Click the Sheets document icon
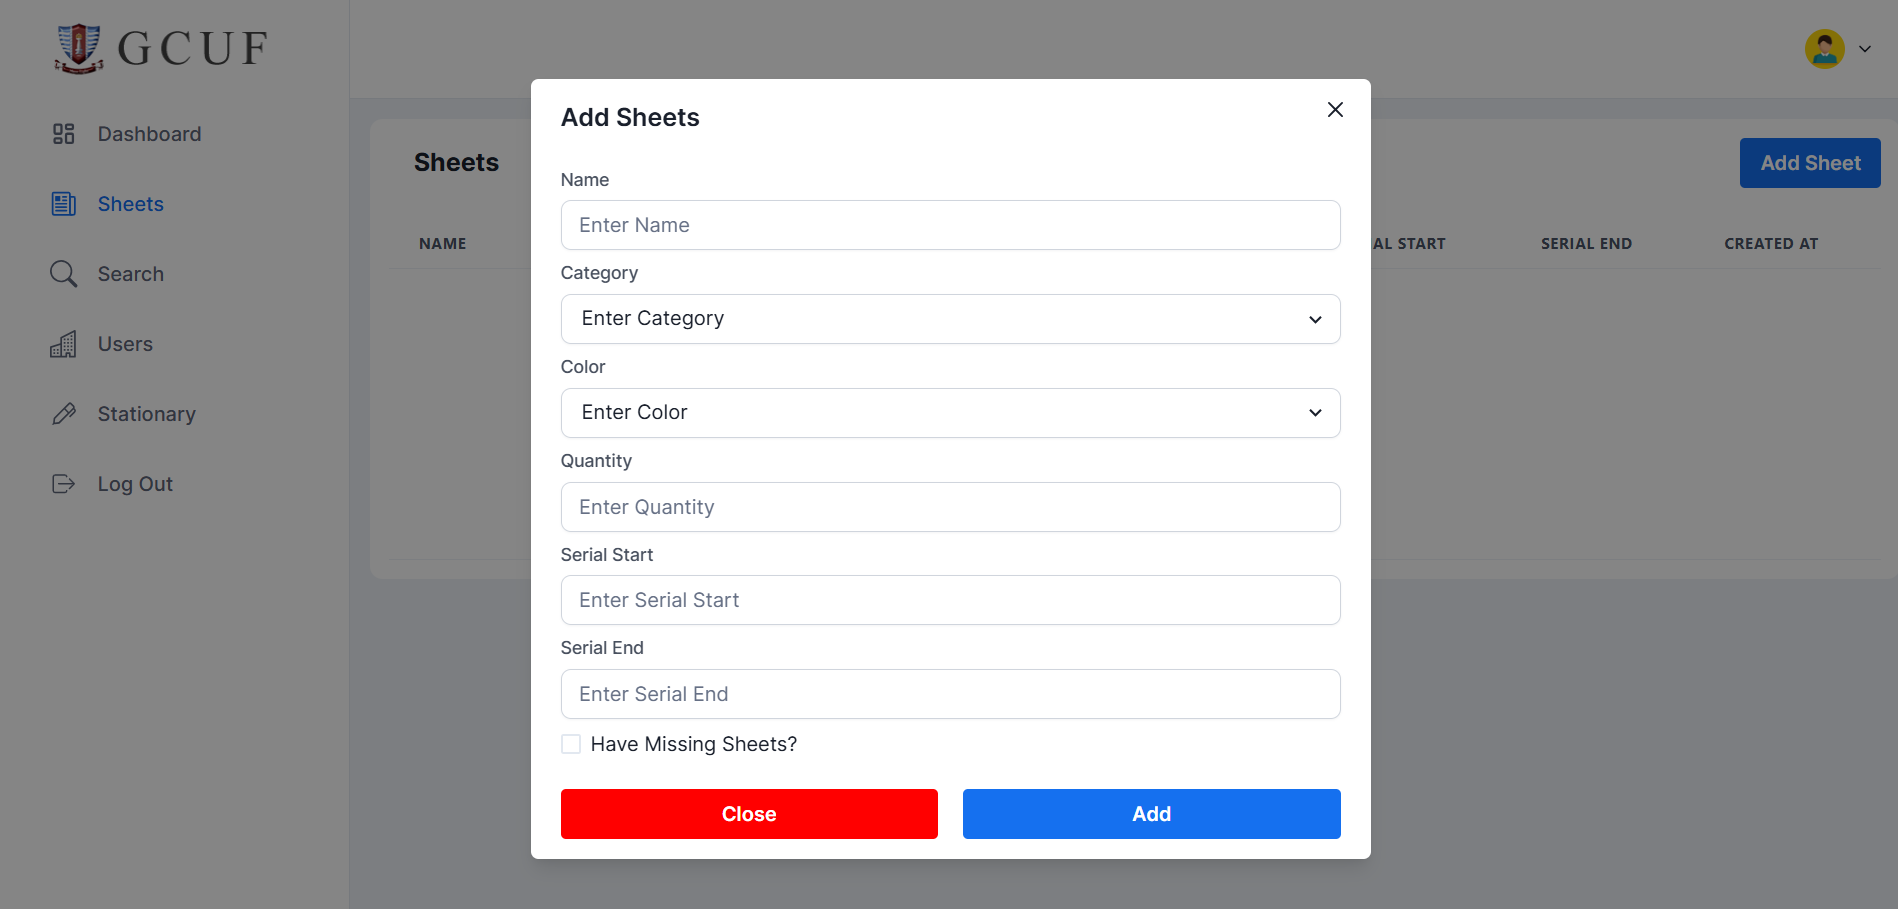This screenshot has height=909, width=1898. click(64, 204)
